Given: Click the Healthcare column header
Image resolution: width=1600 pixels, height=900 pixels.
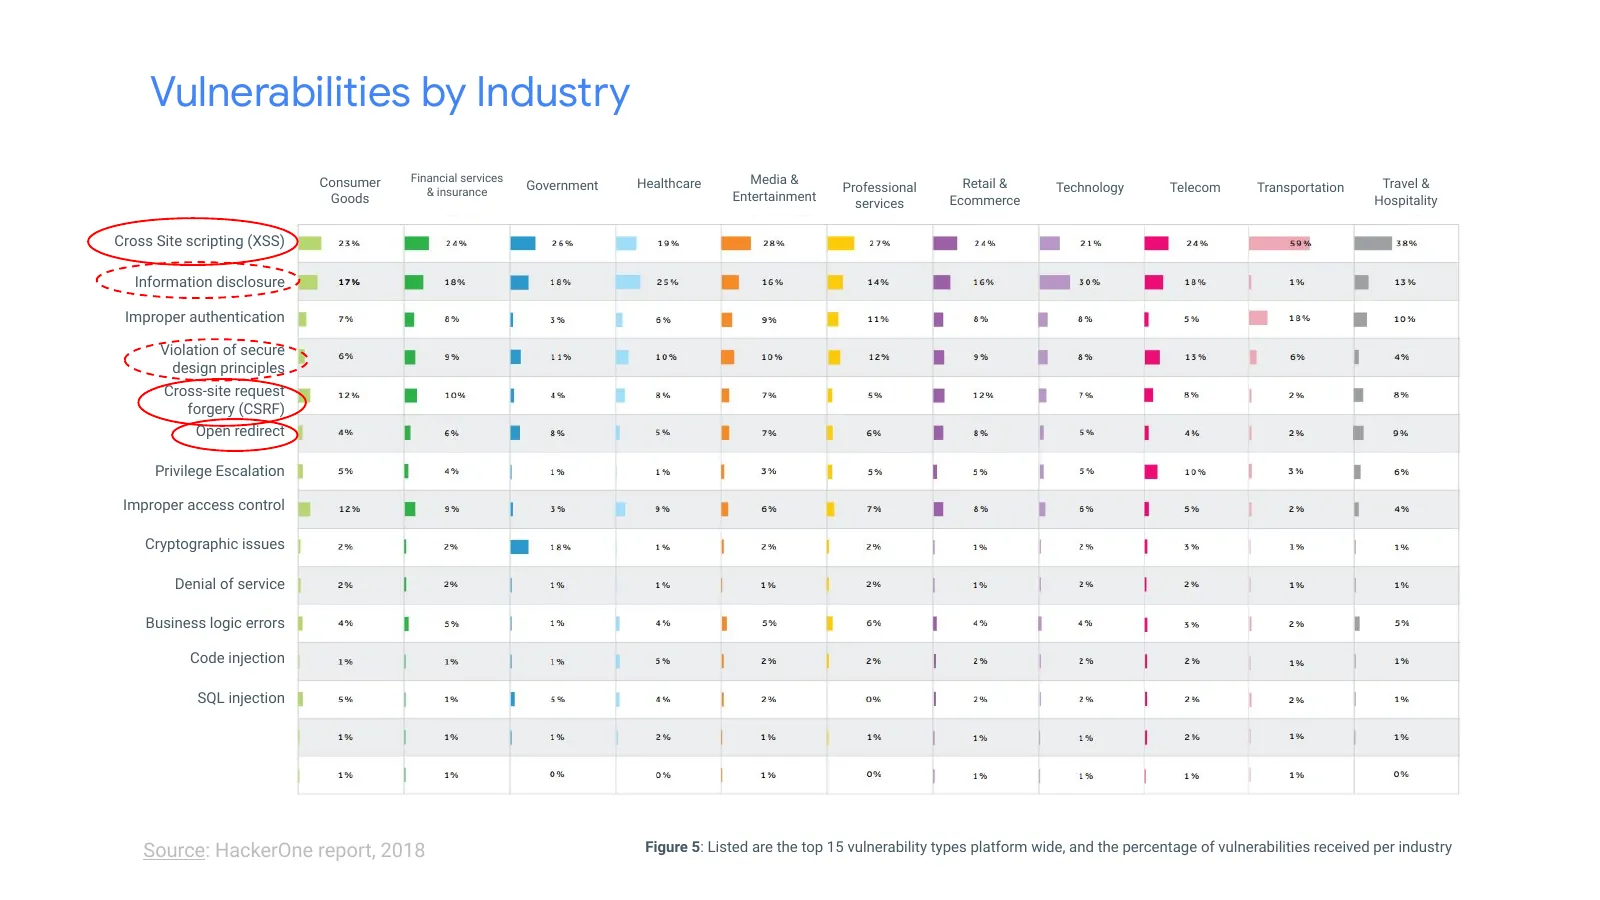Looking at the screenshot, I should tap(669, 183).
